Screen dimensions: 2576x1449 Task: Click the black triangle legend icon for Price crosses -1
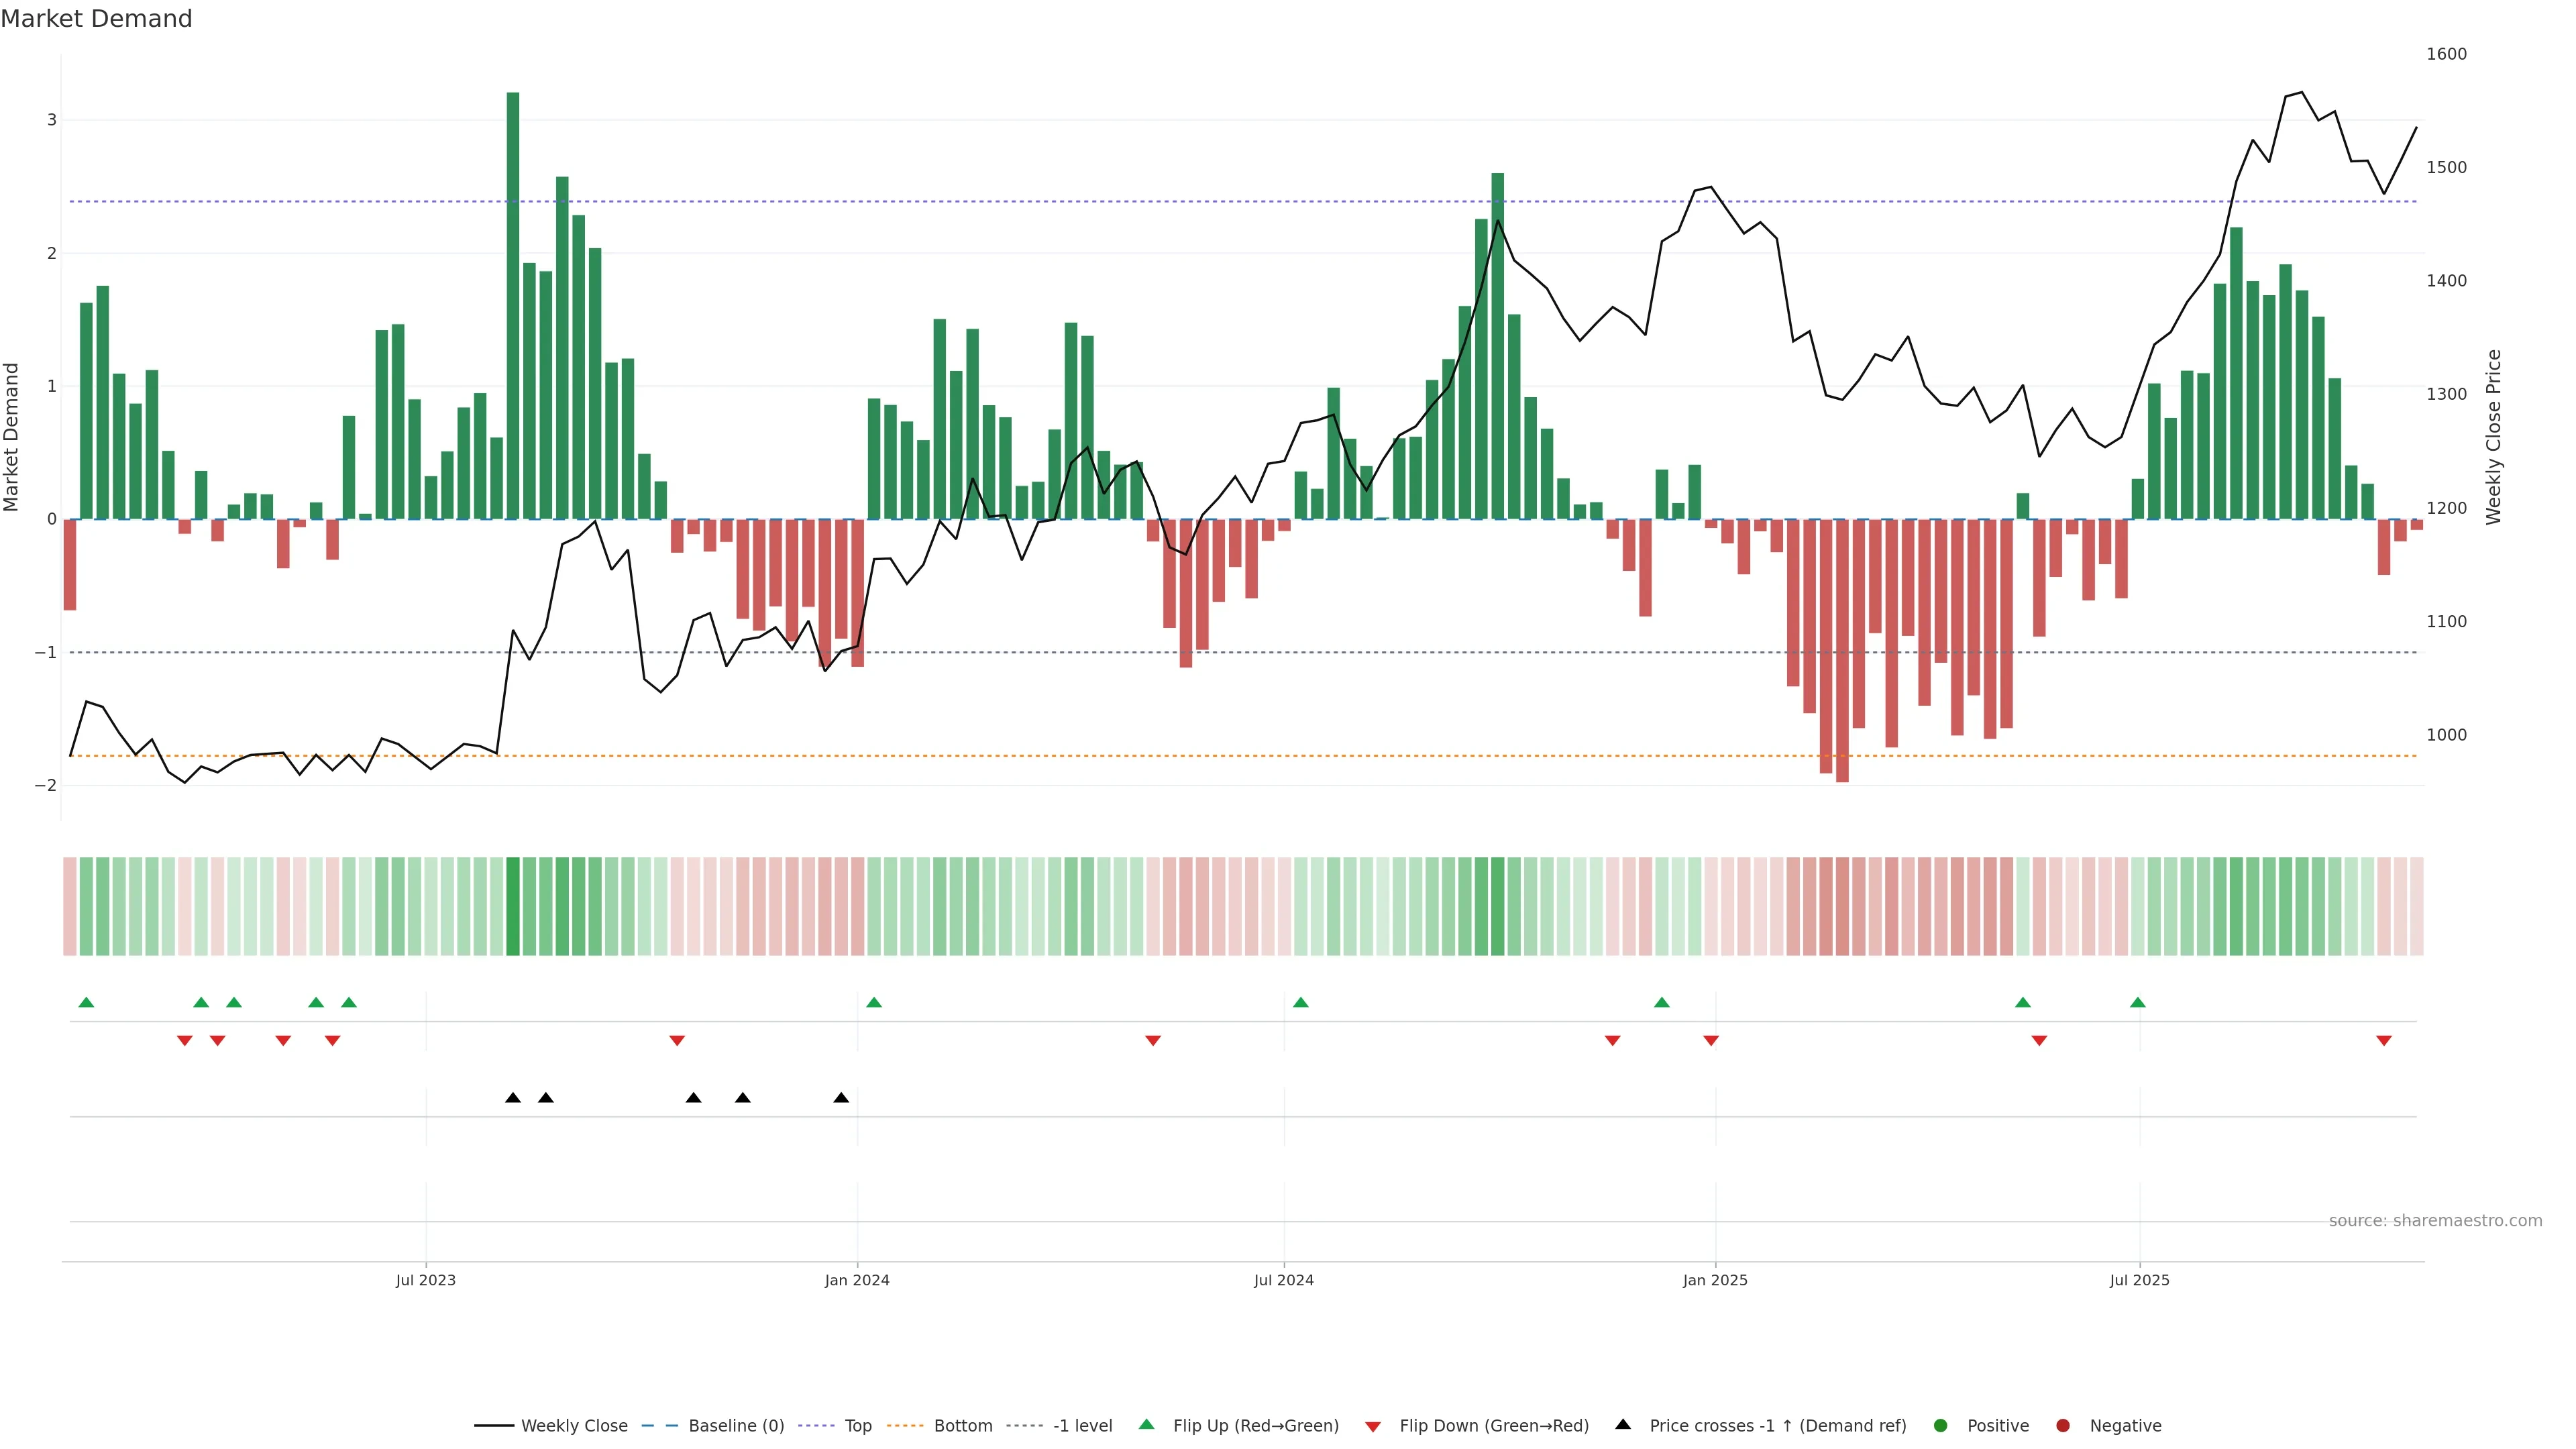(1623, 1424)
